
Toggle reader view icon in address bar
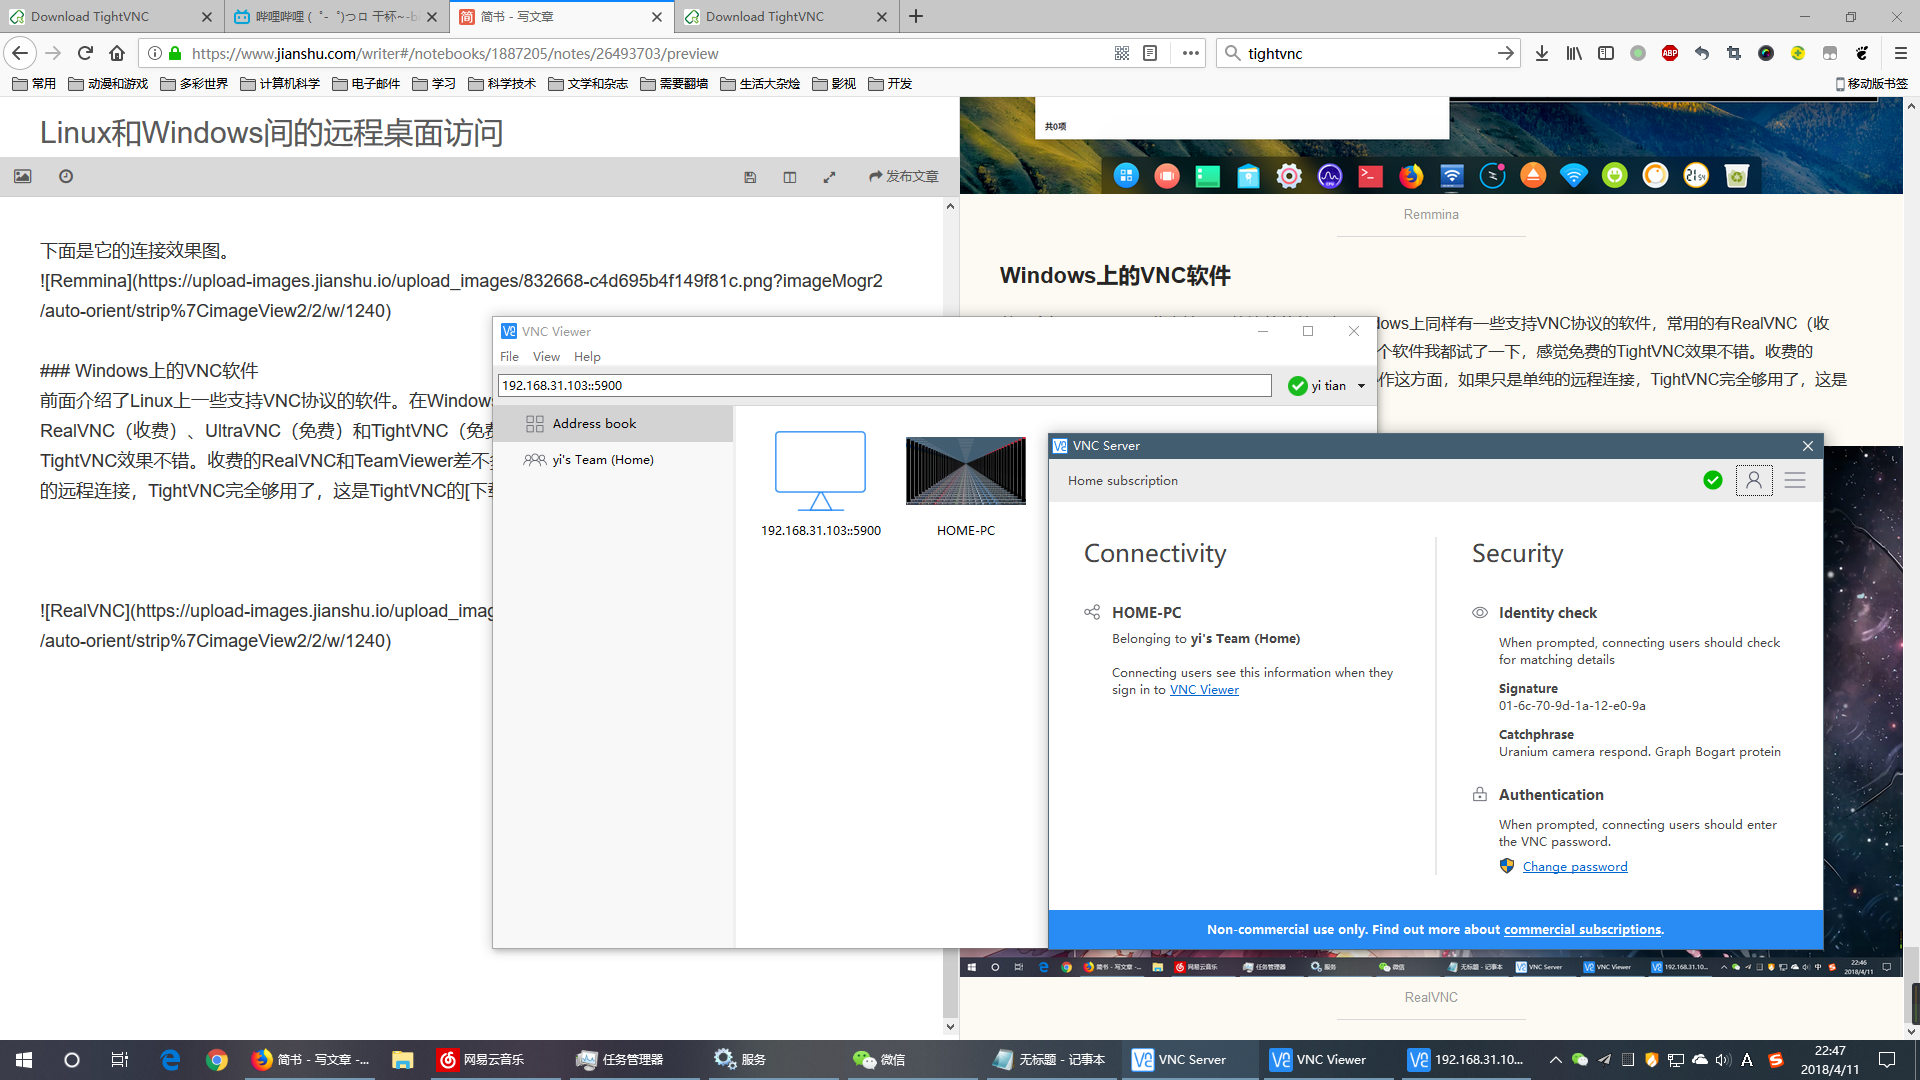[x=1150, y=53]
